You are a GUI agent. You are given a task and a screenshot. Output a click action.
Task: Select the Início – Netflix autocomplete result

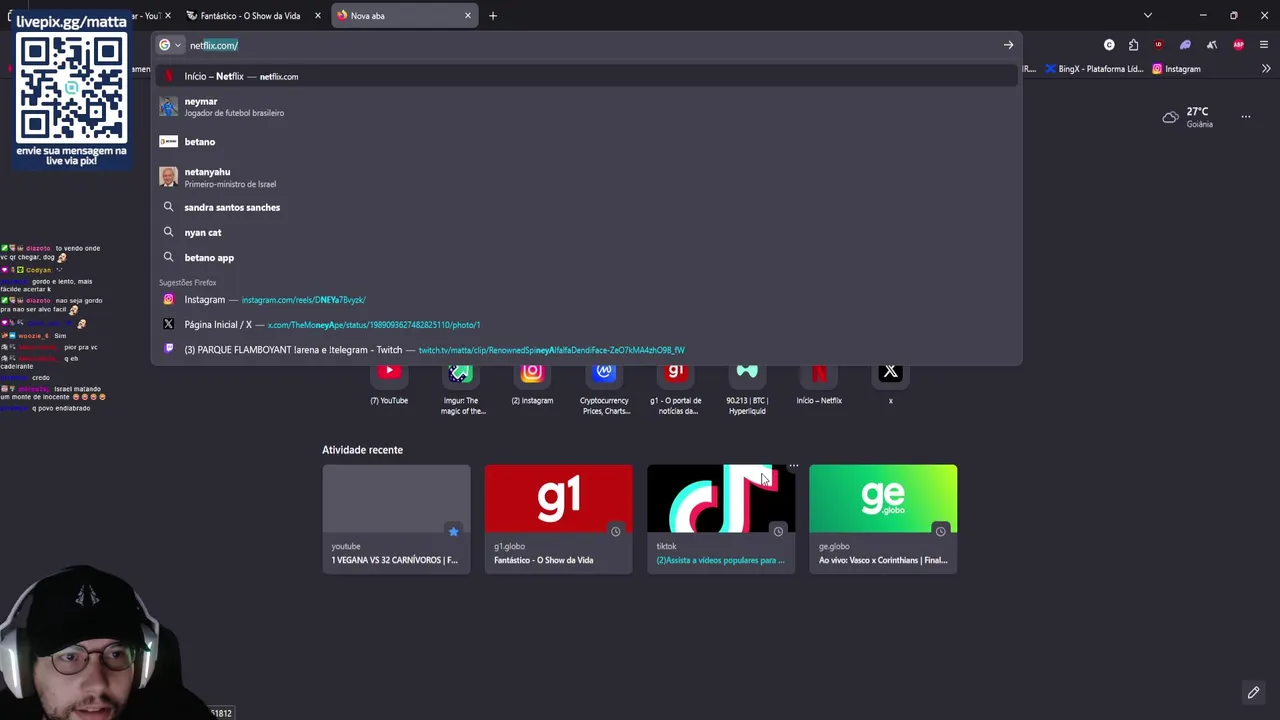pos(587,76)
